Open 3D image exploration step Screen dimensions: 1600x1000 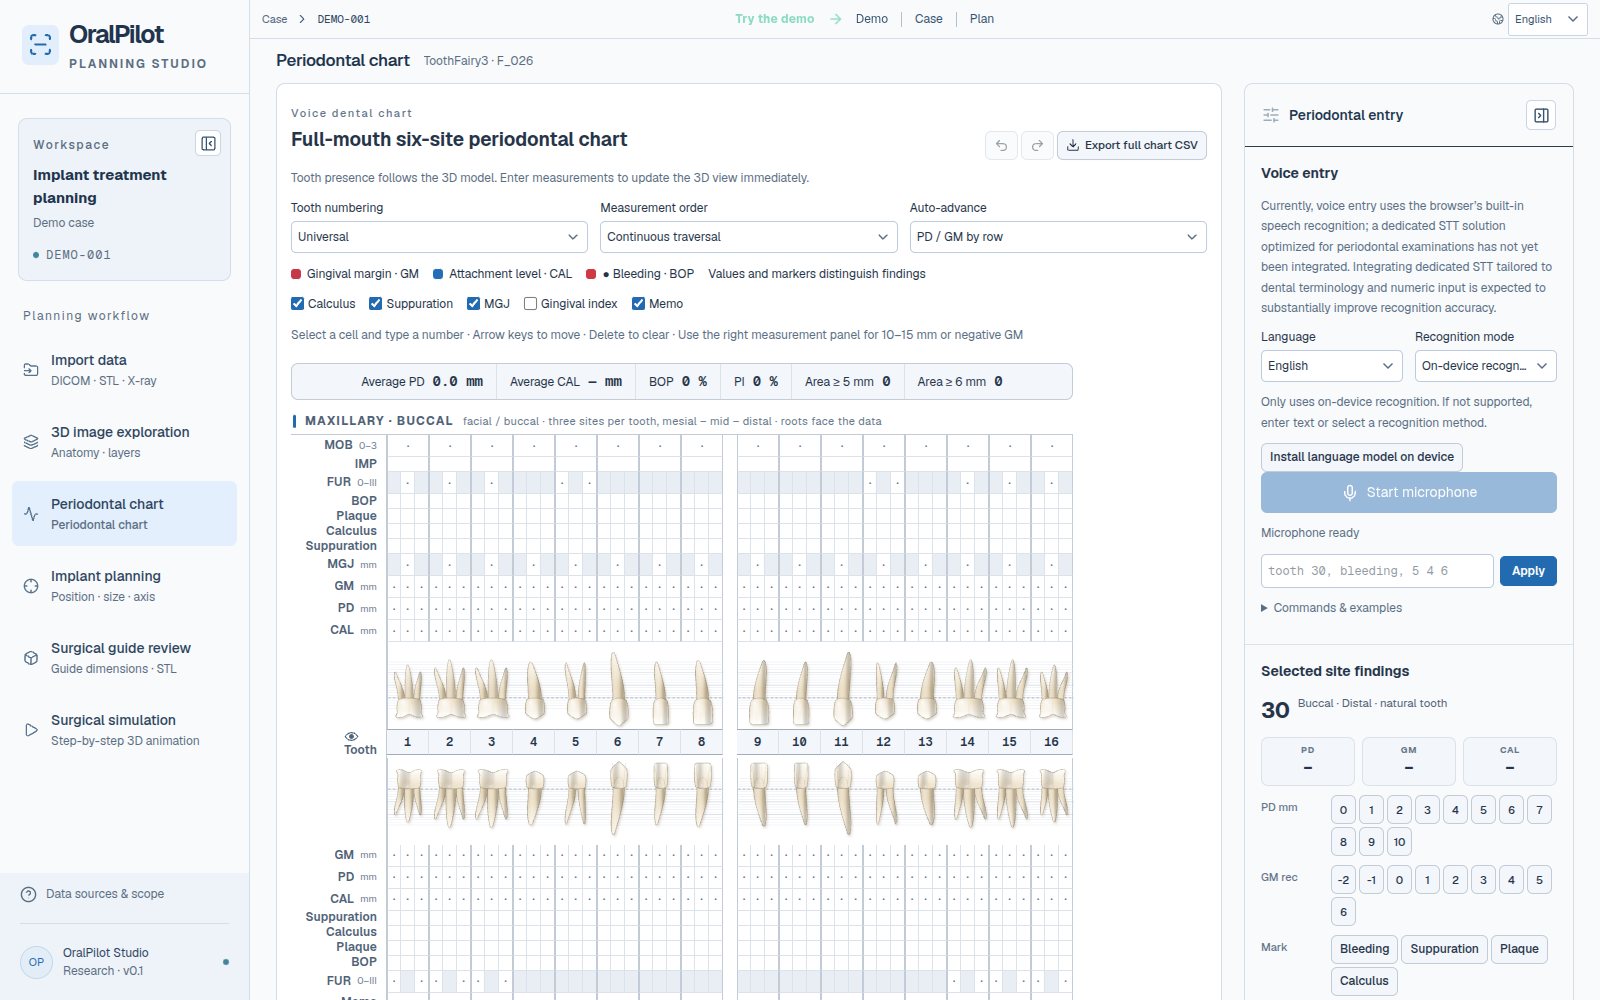pos(124,441)
